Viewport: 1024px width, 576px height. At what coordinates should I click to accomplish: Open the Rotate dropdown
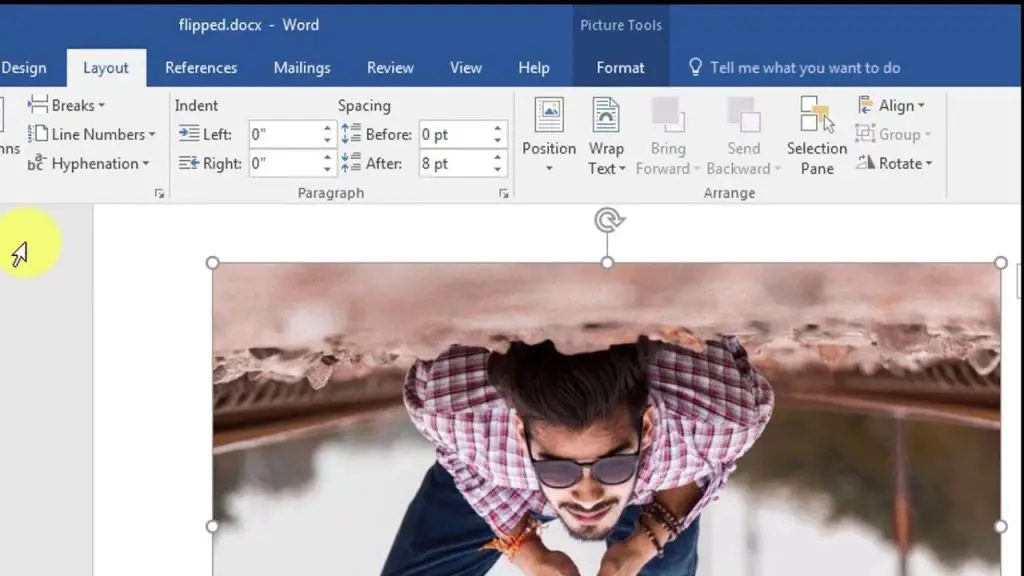[894, 163]
